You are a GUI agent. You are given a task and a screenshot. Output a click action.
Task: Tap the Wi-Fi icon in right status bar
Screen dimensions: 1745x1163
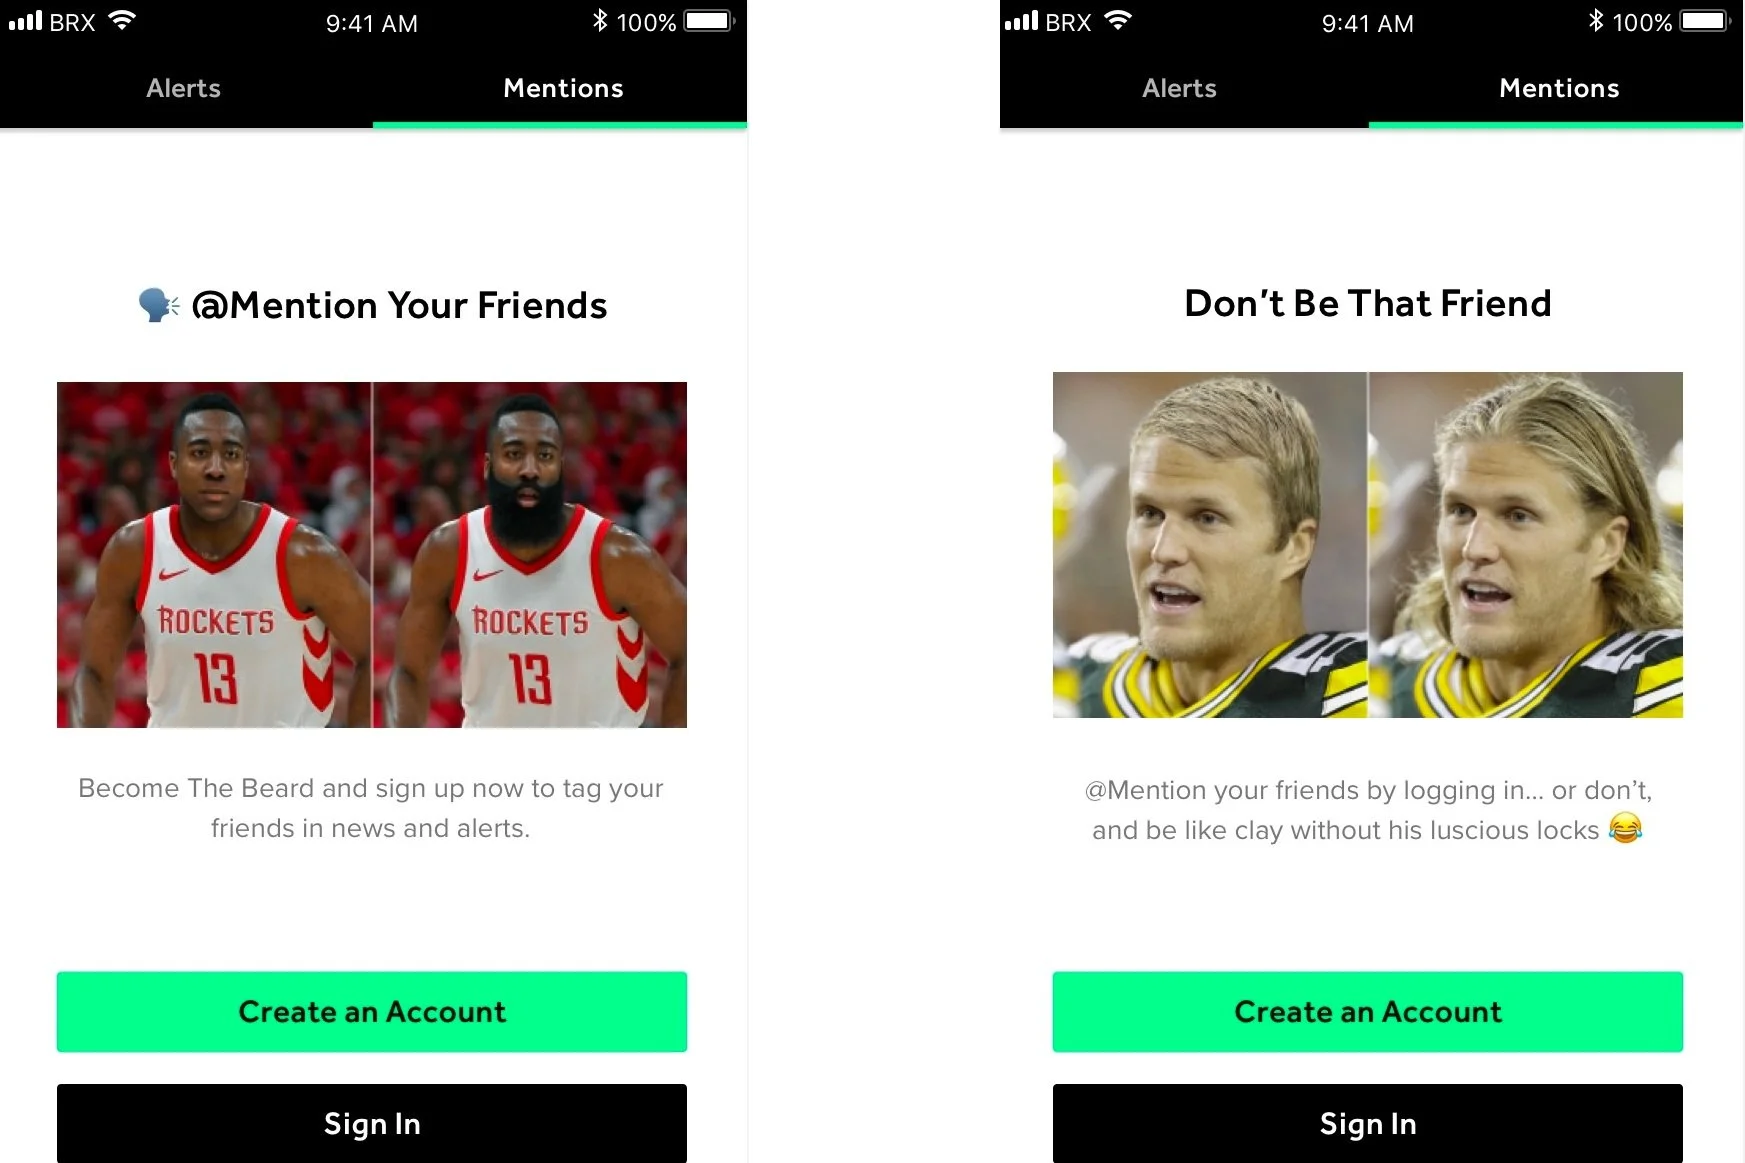[1118, 20]
